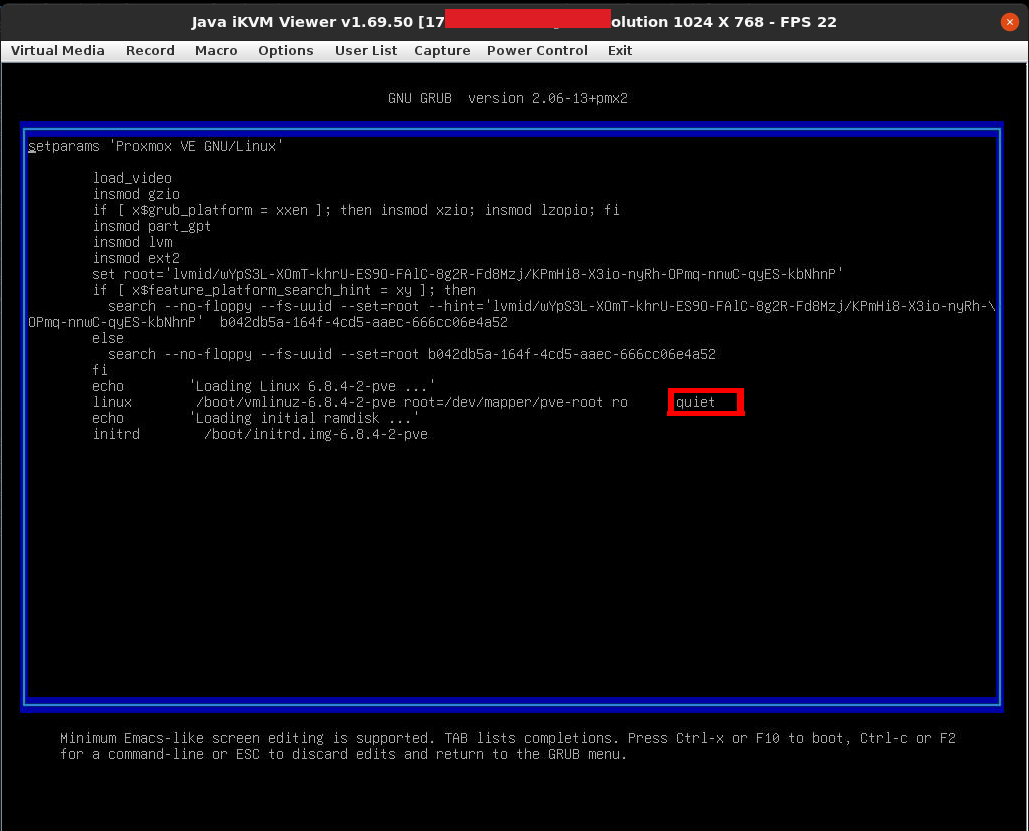Click the 'Loading initial ramdisk' echo text
The image size is (1029, 831).
(304, 418)
